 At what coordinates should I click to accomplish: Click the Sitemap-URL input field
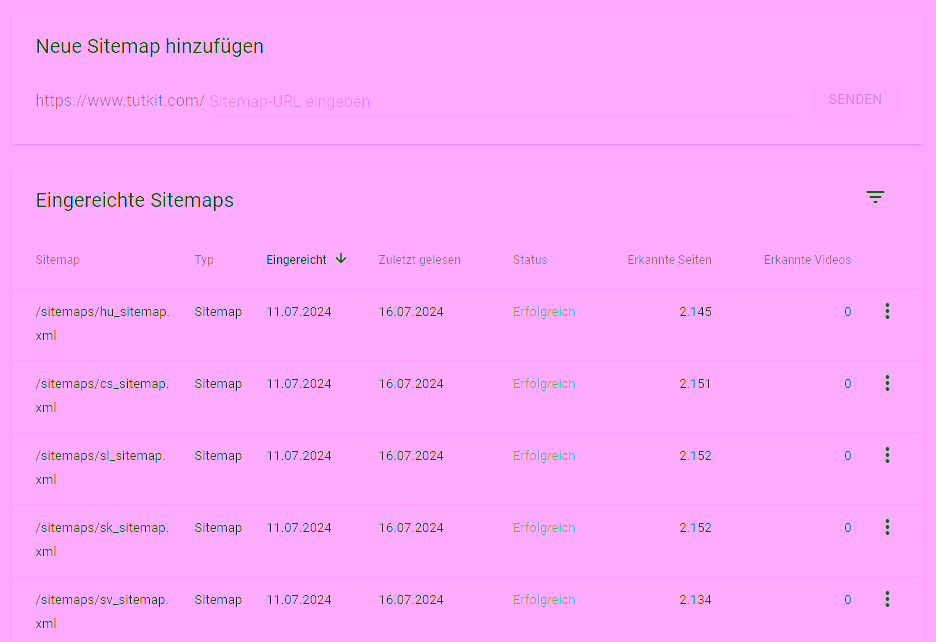point(400,101)
